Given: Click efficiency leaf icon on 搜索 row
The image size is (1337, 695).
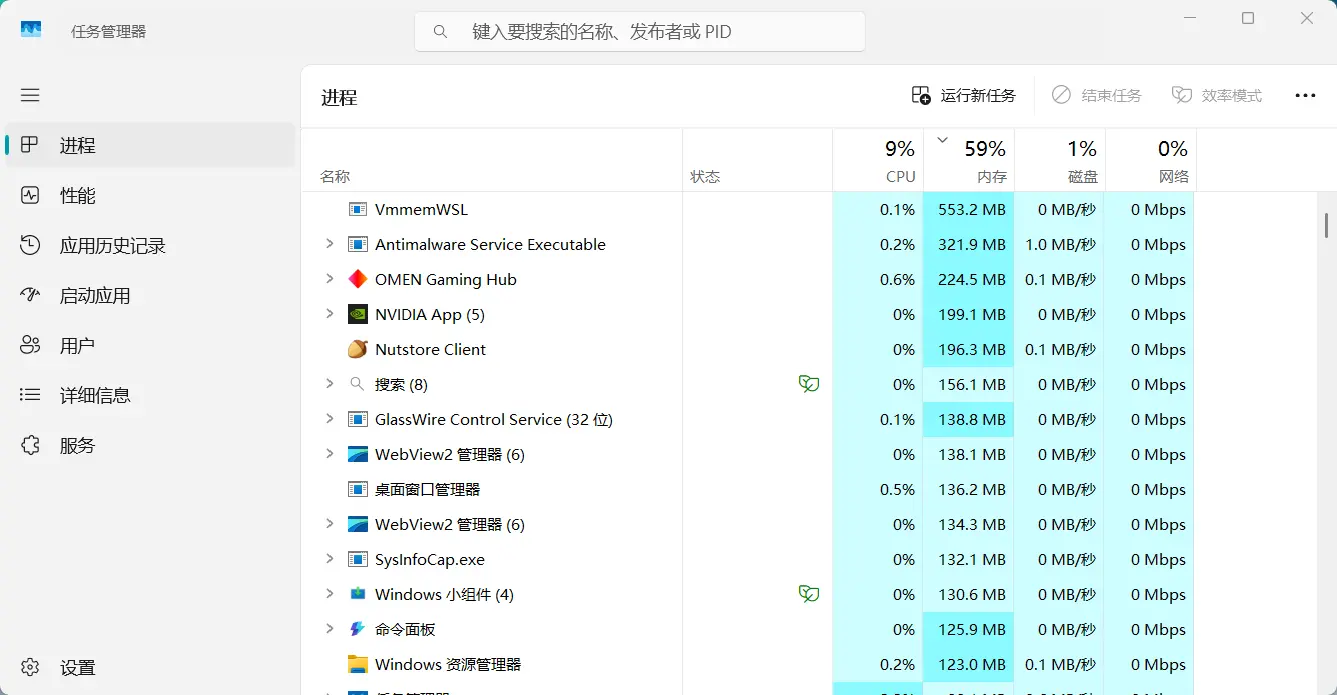Looking at the screenshot, I should 809,384.
